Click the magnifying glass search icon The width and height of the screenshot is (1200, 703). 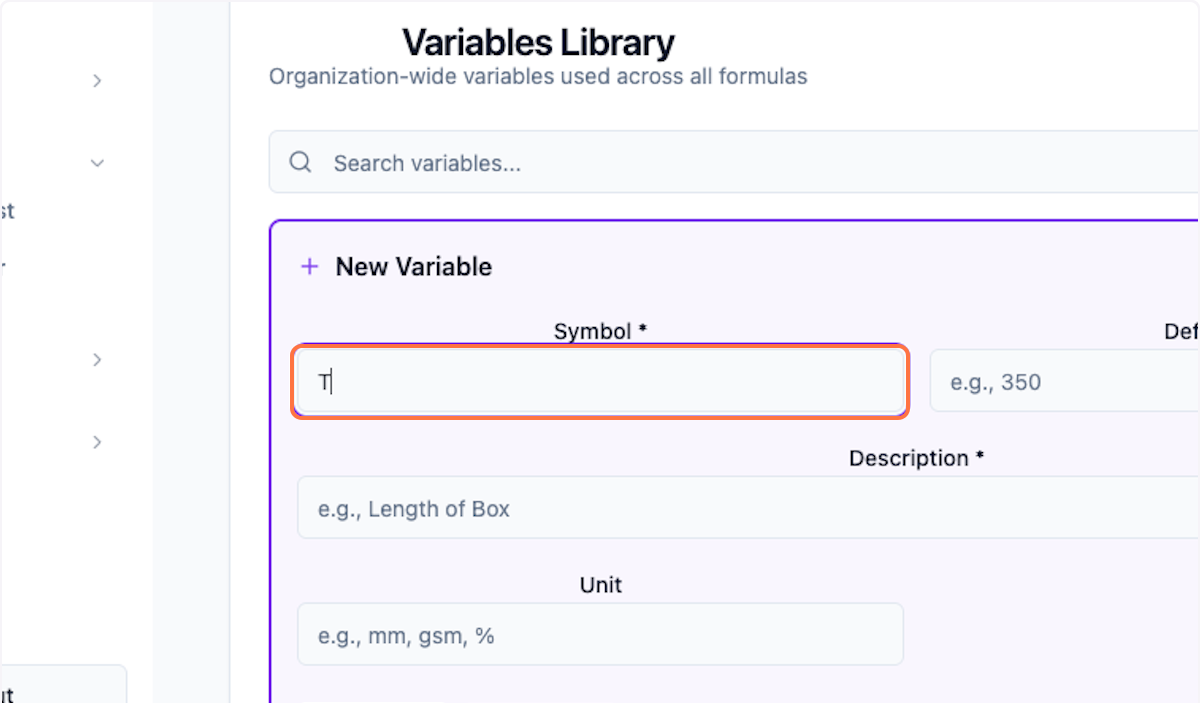[x=299, y=162]
